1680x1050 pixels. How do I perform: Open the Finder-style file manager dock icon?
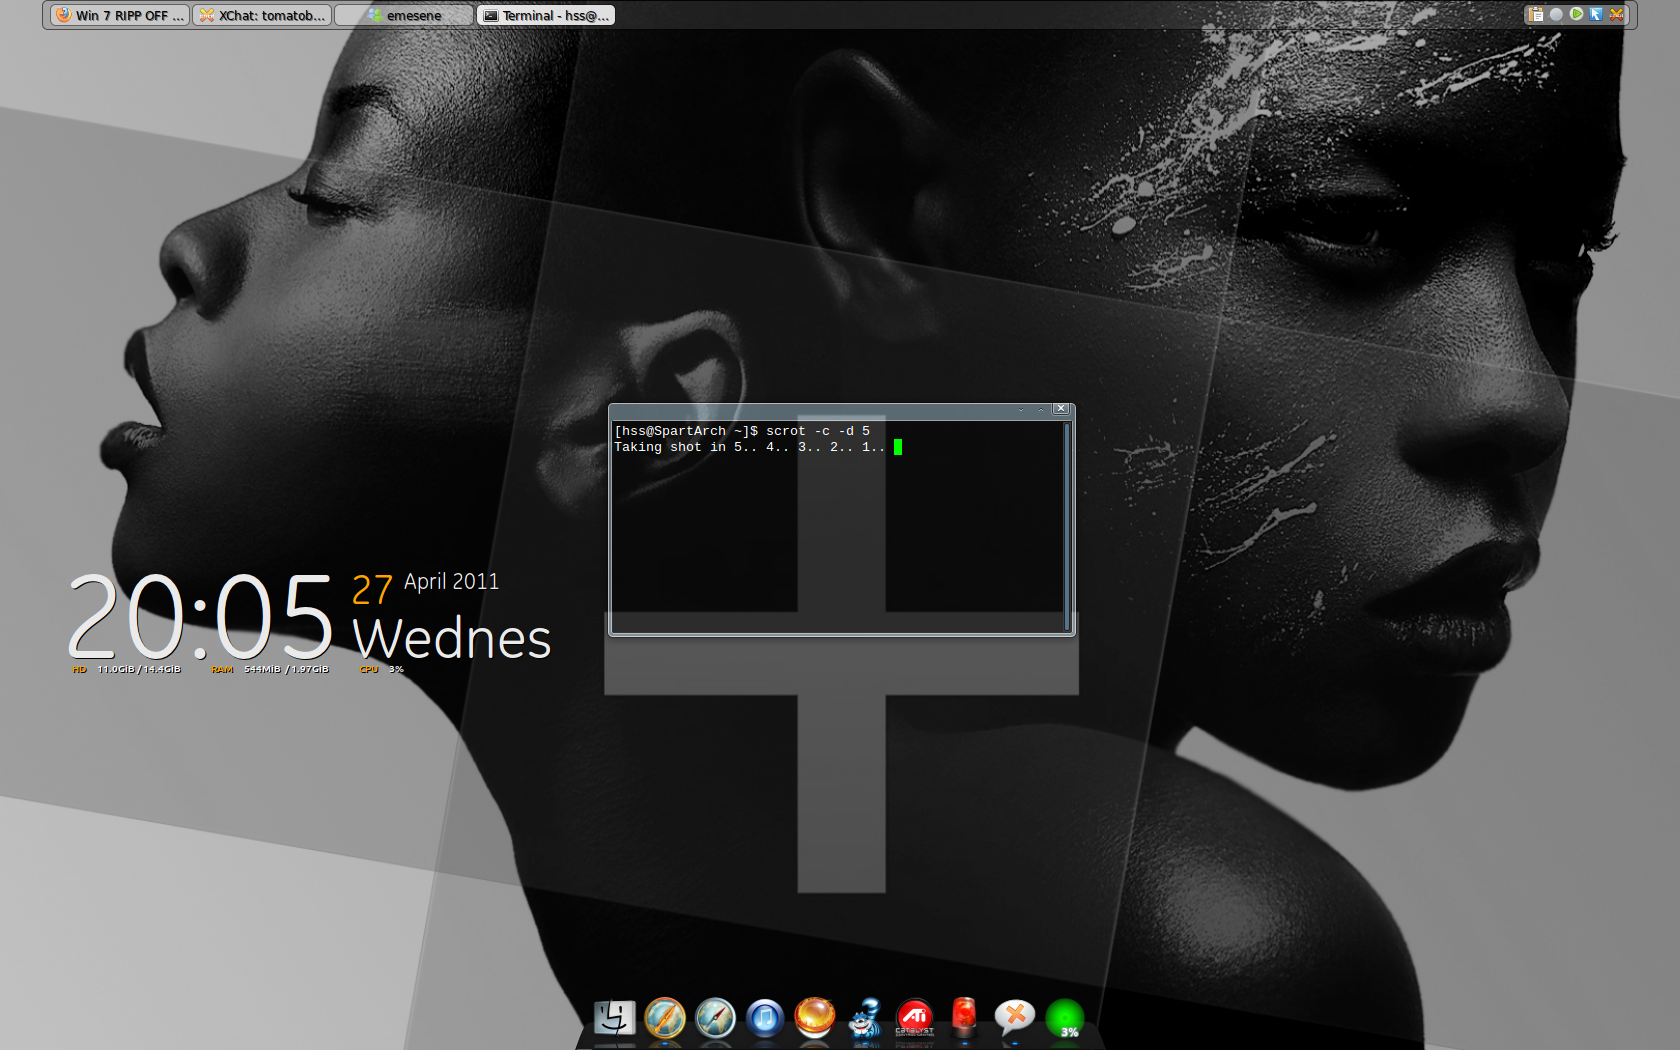coord(614,1018)
